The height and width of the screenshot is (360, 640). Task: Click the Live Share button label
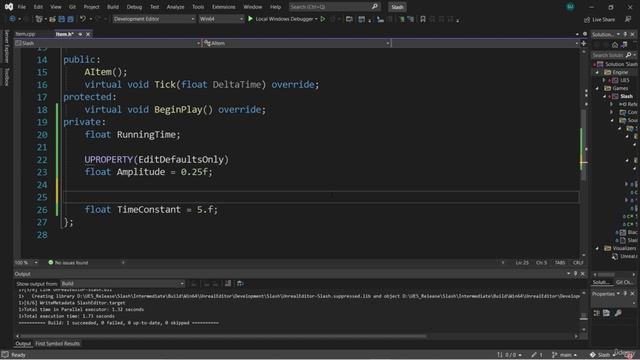tap(604, 20)
